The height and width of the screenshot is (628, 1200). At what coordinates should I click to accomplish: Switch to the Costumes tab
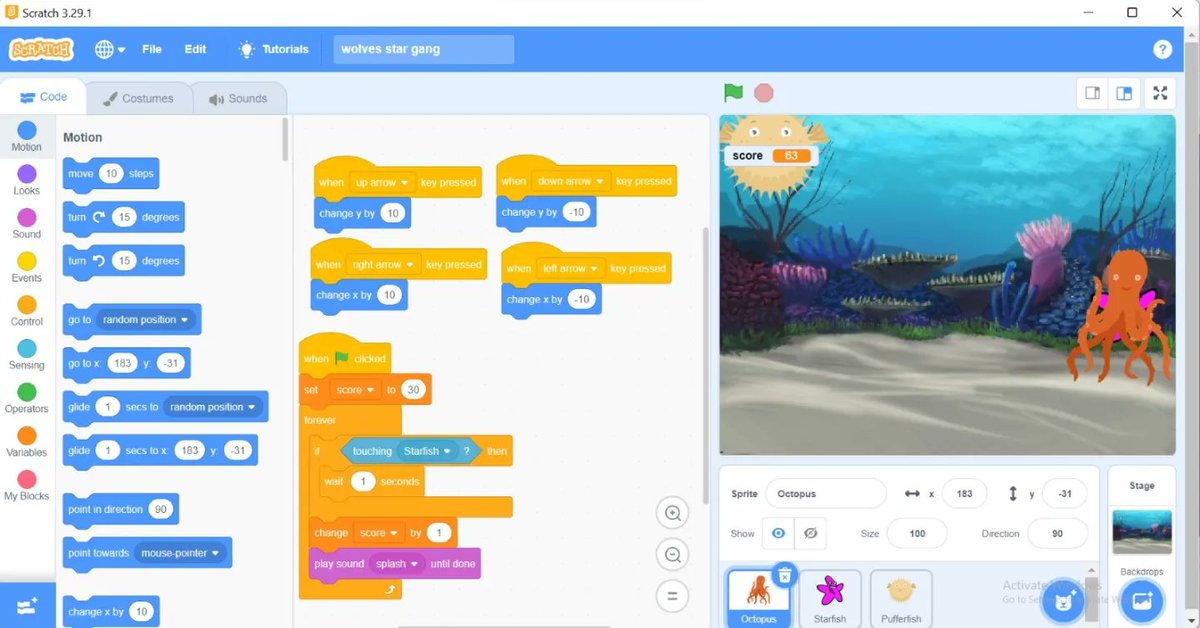tap(139, 98)
